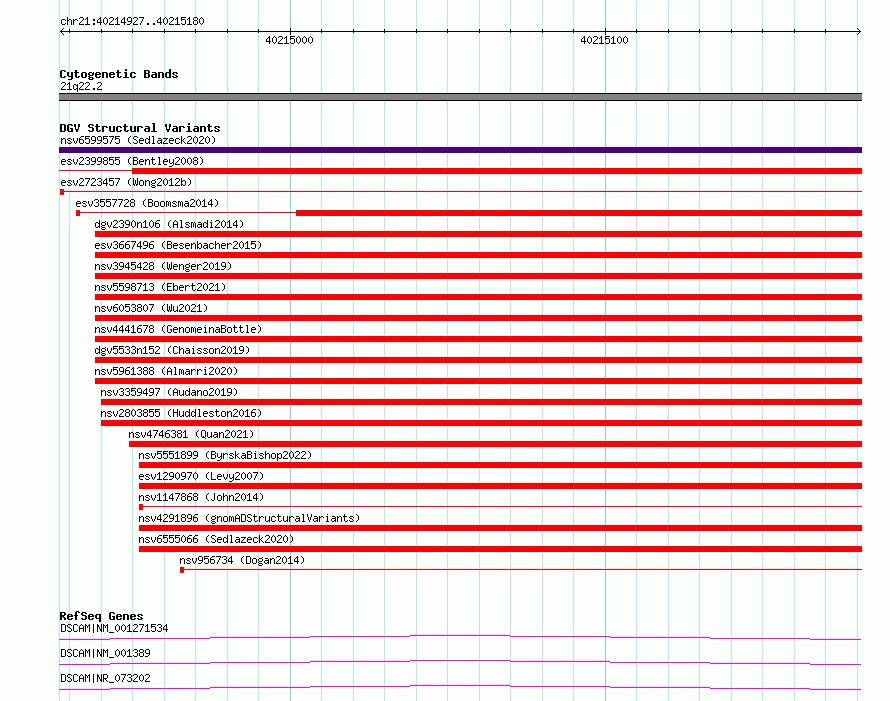
Task: Open variant esv2723457 (Wong2012b)
Action: tap(126, 182)
